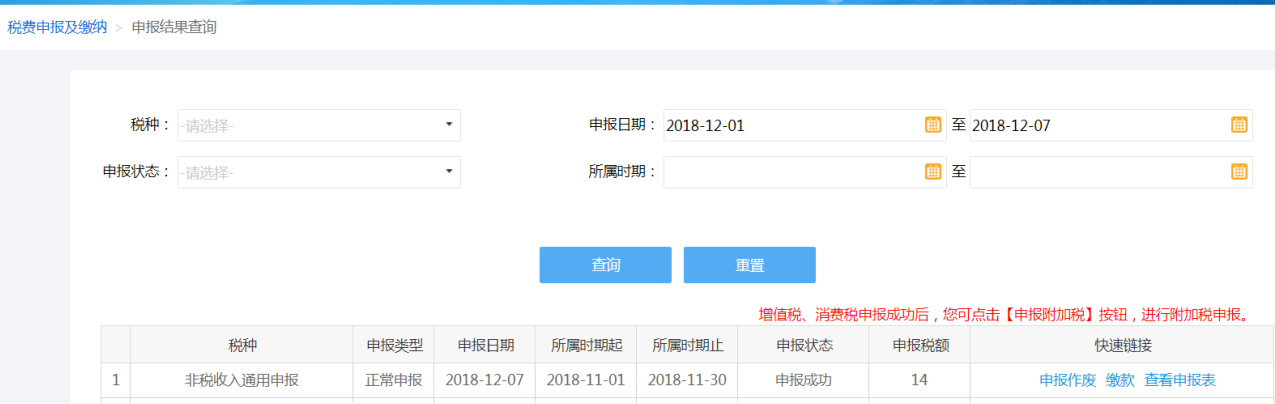The height and width of the screenshot is (404, 1275).
Task: Click row number 1 cell
Action: tap(116, 380)
